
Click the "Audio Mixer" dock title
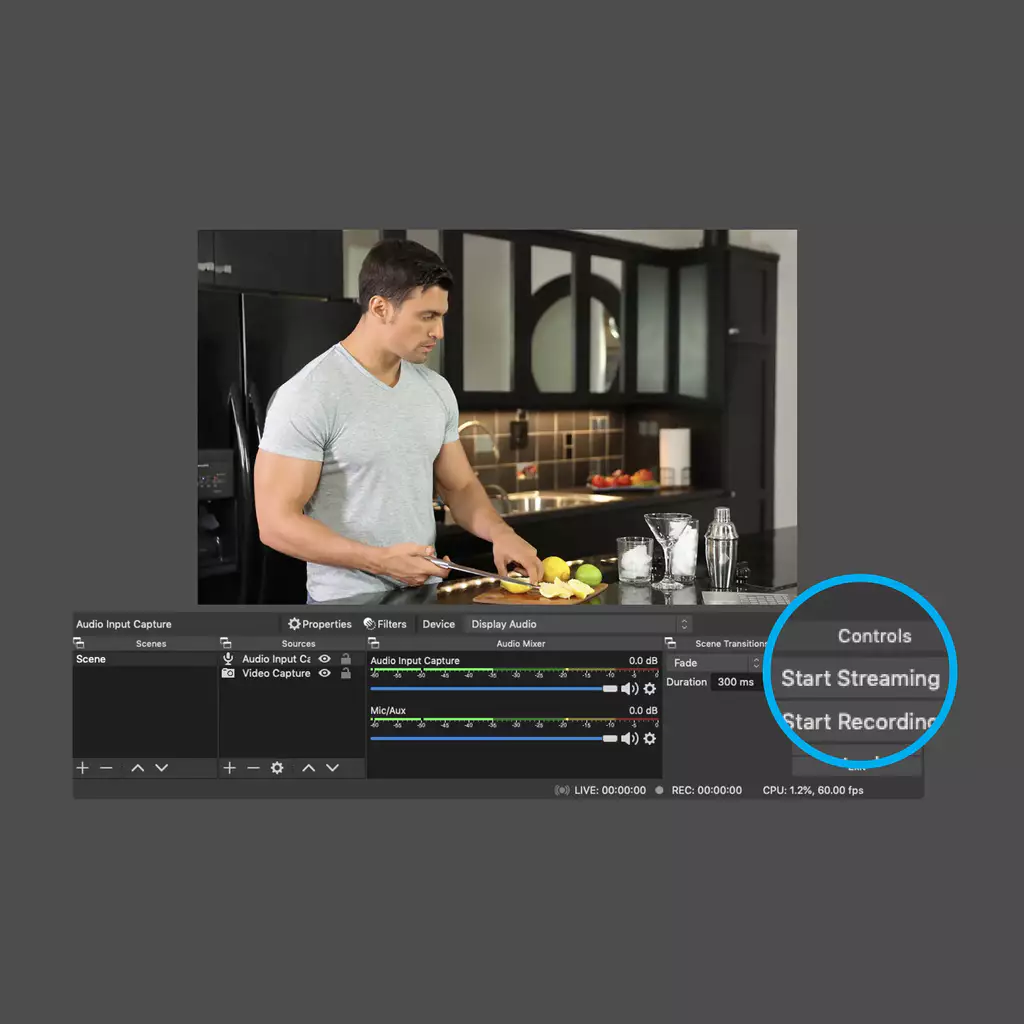[x=520, y=643]
